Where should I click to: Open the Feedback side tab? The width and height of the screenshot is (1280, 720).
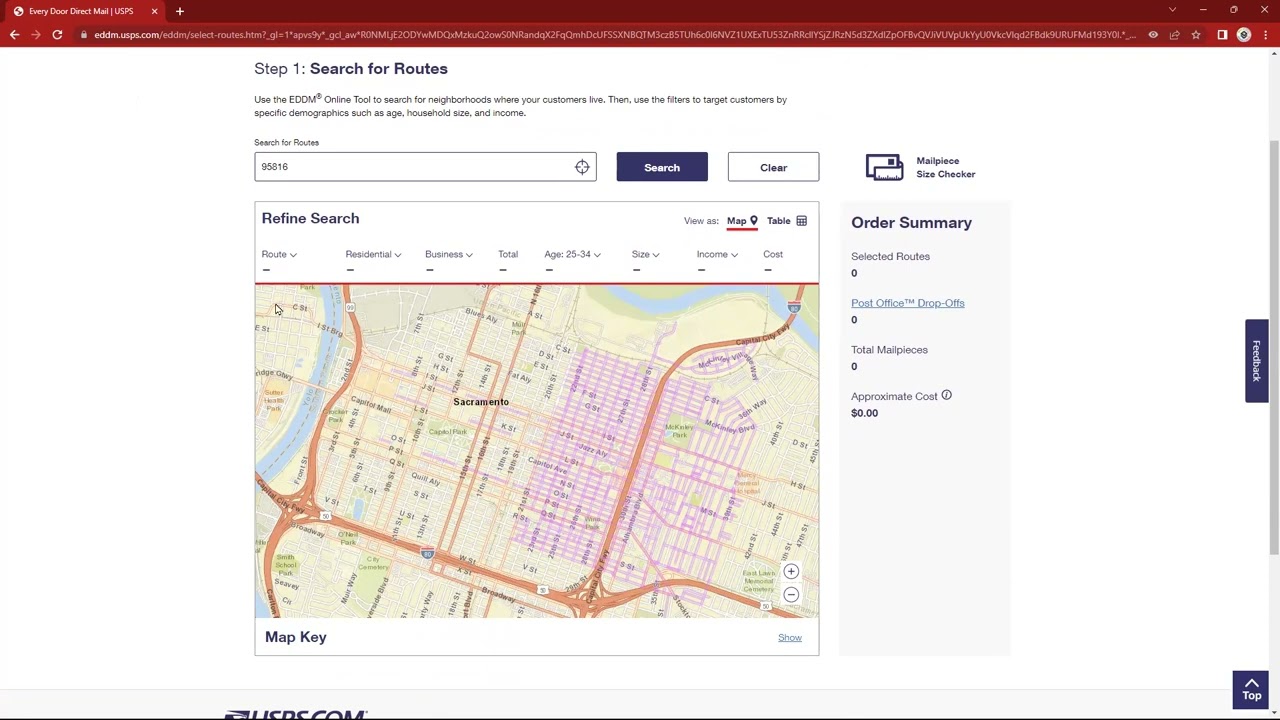point(1257,361)
